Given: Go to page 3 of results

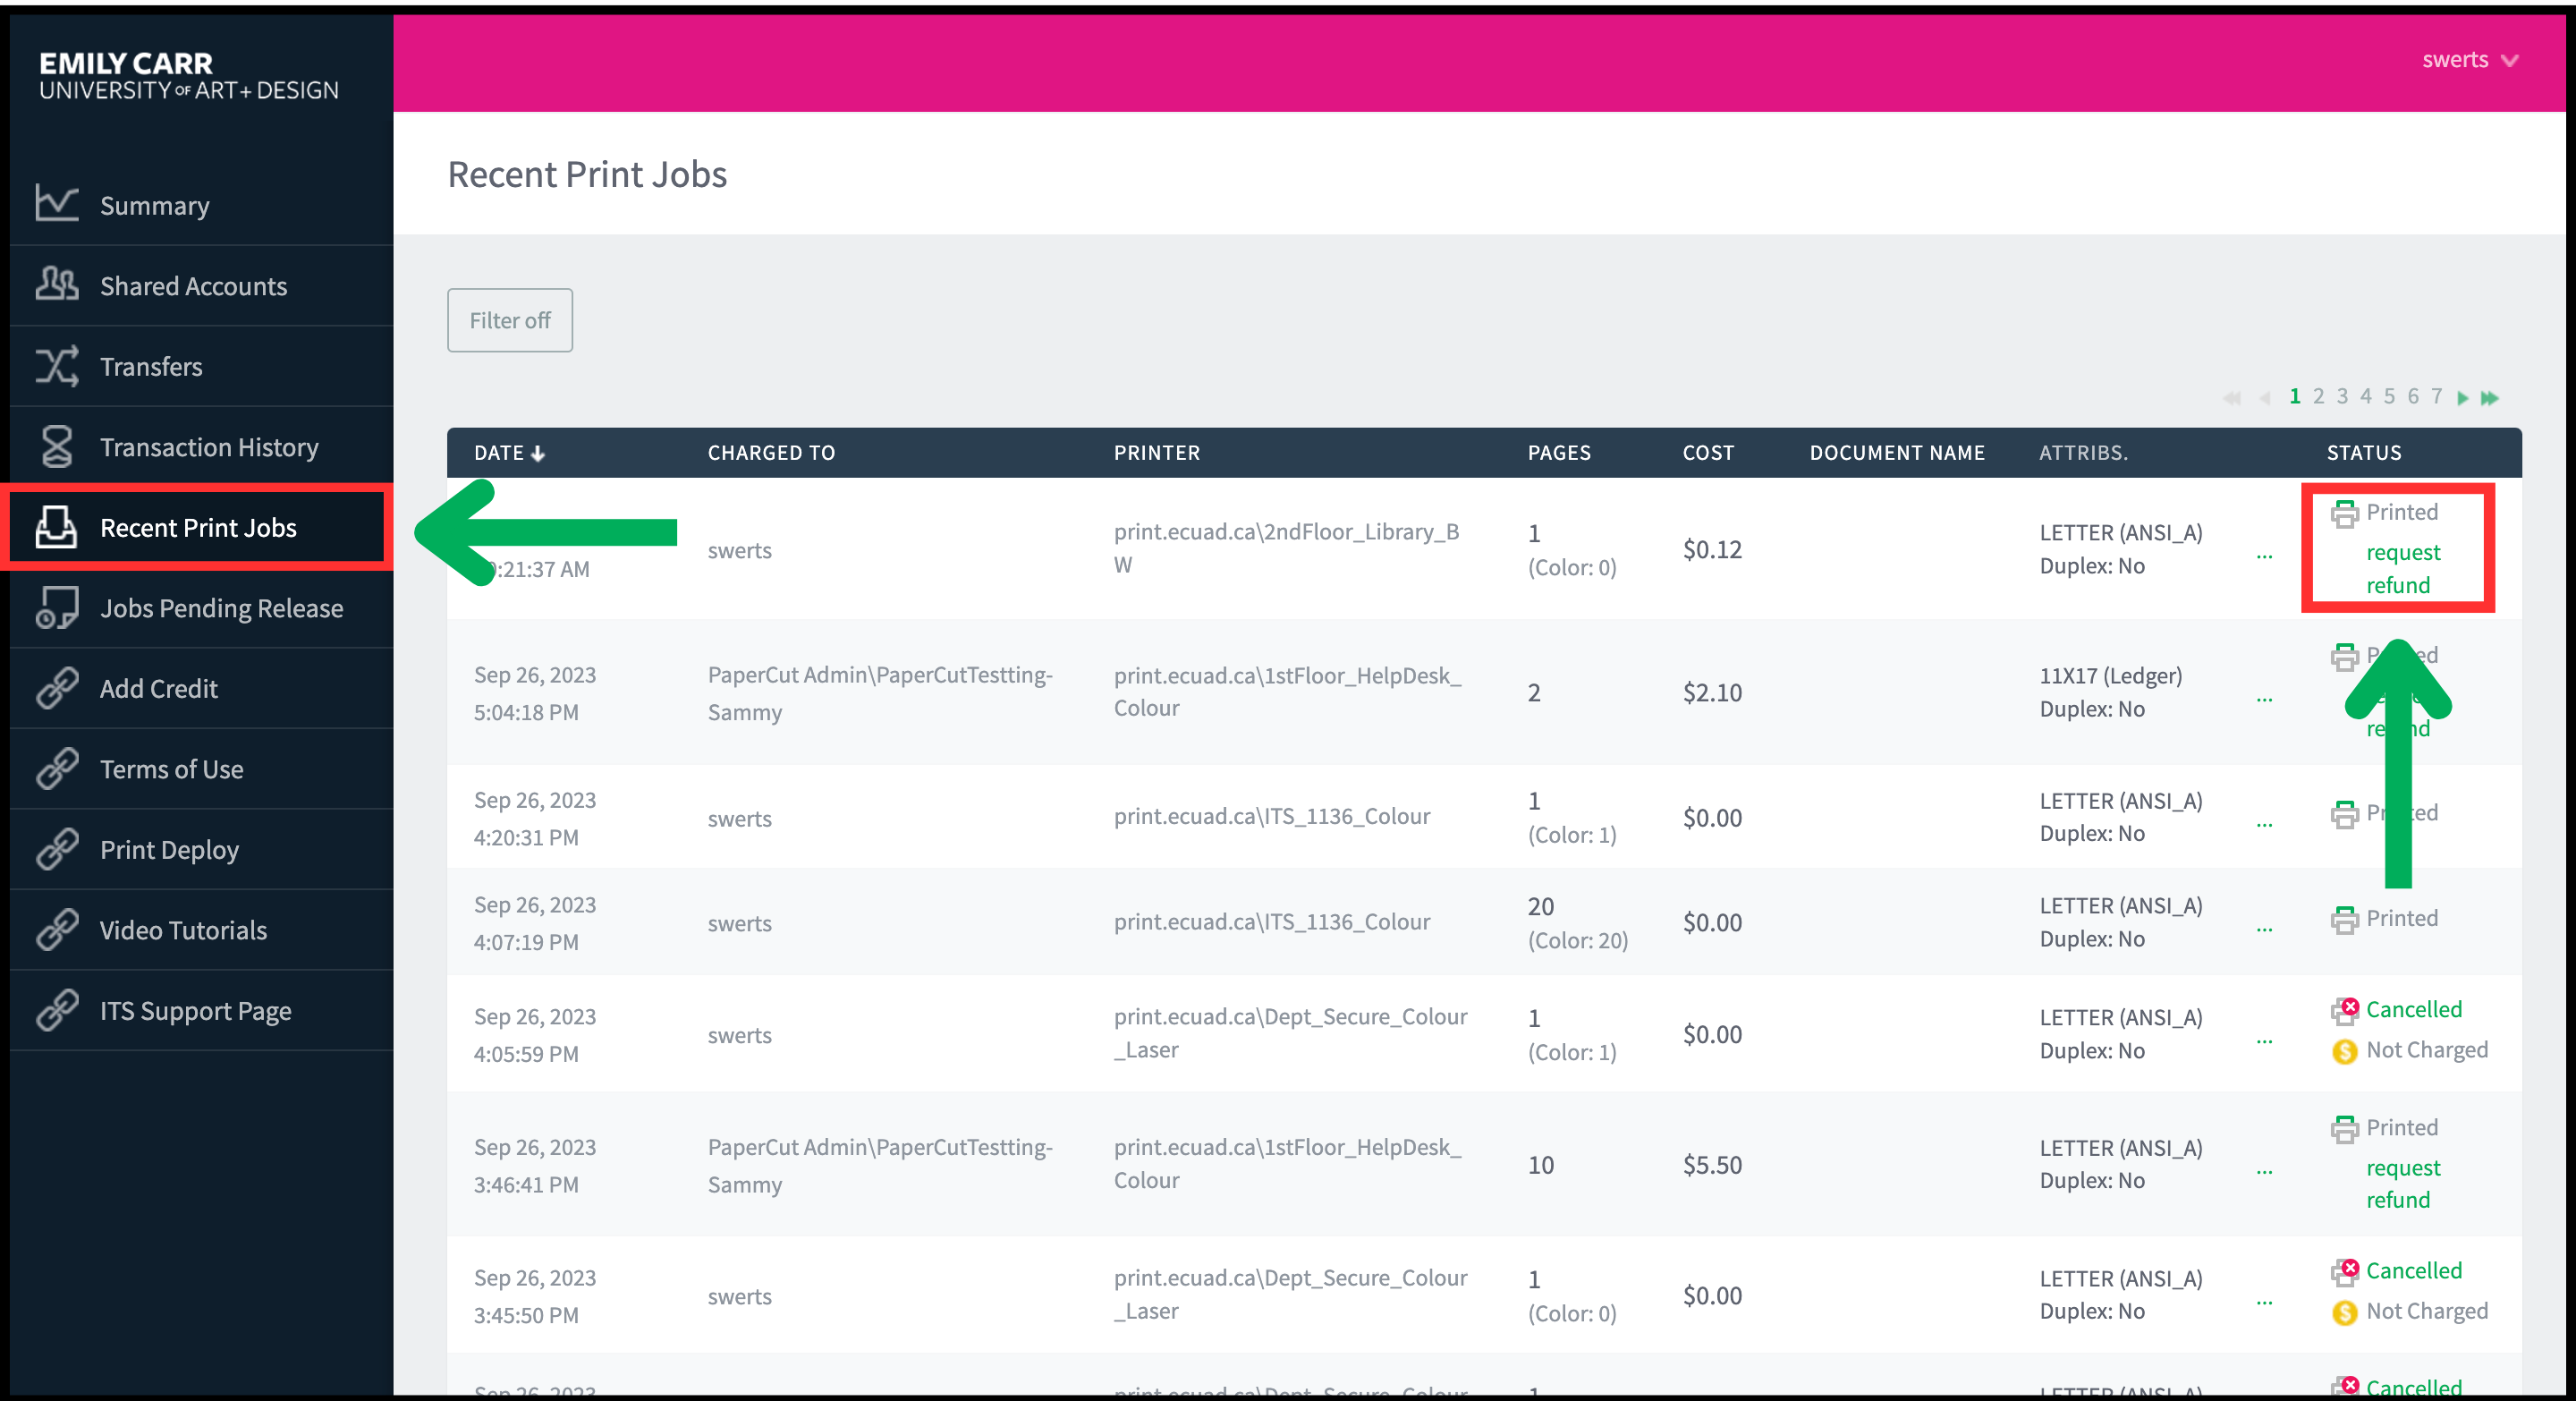Looking at the screenshot, I should 2342,397.
